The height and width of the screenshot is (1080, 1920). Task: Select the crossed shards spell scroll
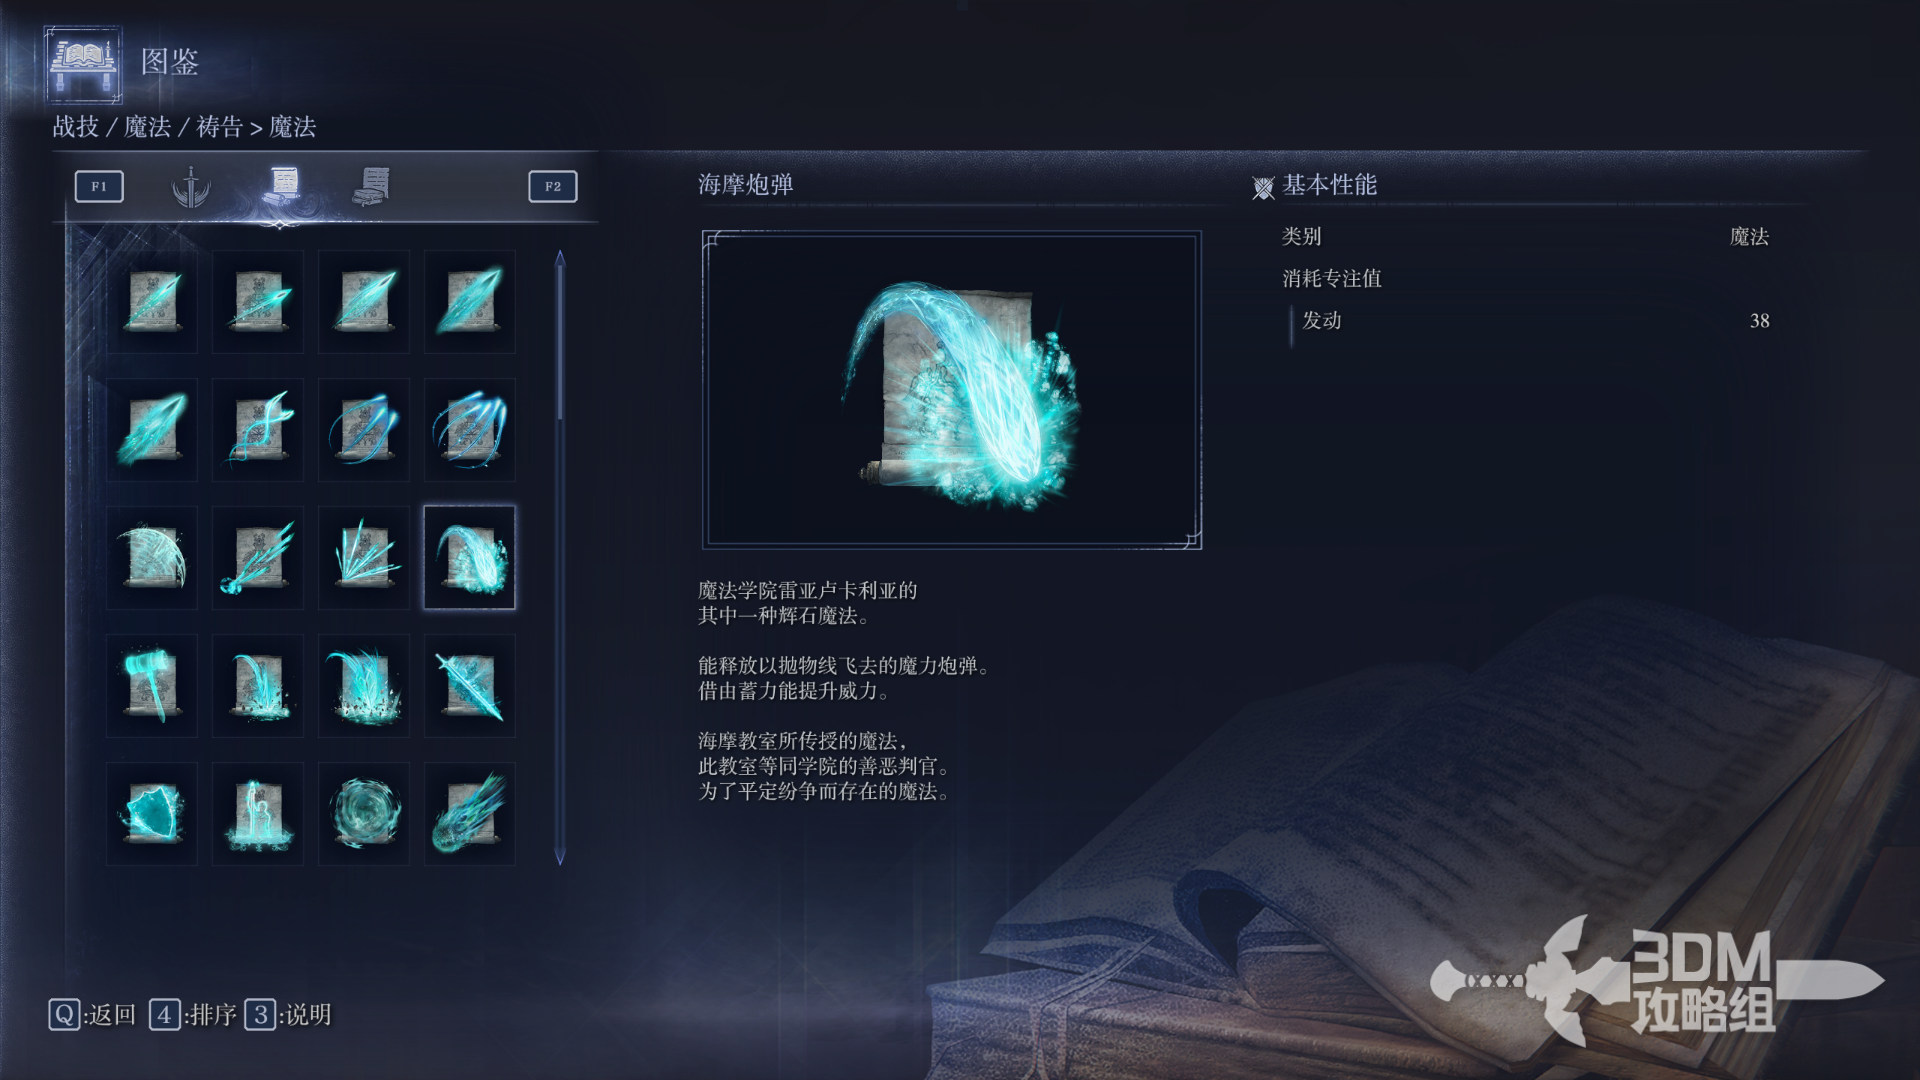(364, 557)
